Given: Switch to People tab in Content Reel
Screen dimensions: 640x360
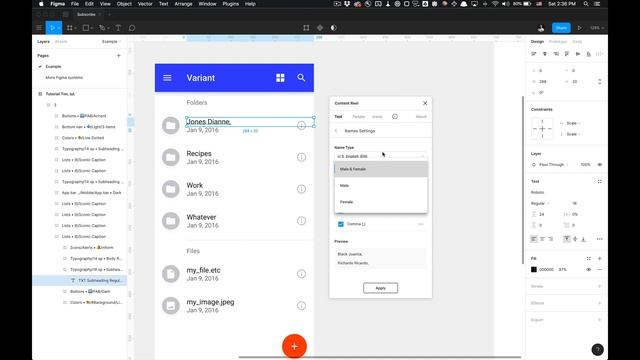Looking at the screenshot, I should pyautogui.click(x=358, y=117).
